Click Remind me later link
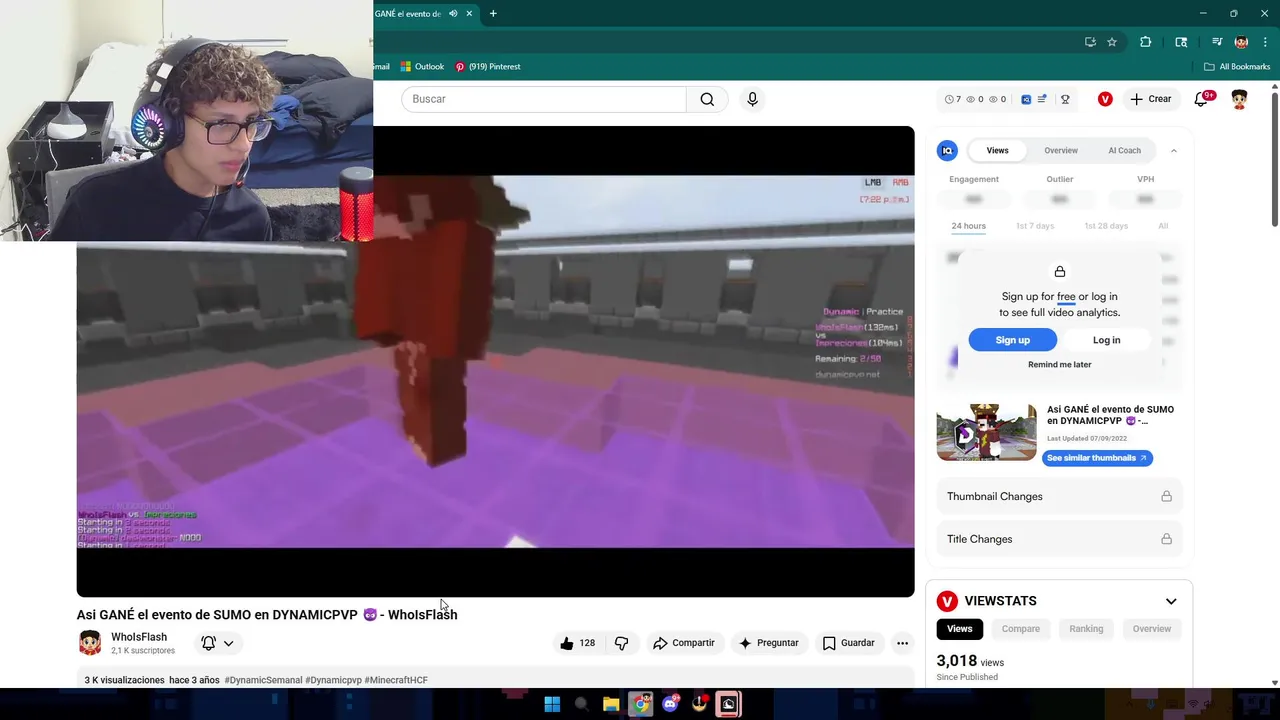Image resolution: width=1280 pixels, height=720 pixels. coord(1059,365)
